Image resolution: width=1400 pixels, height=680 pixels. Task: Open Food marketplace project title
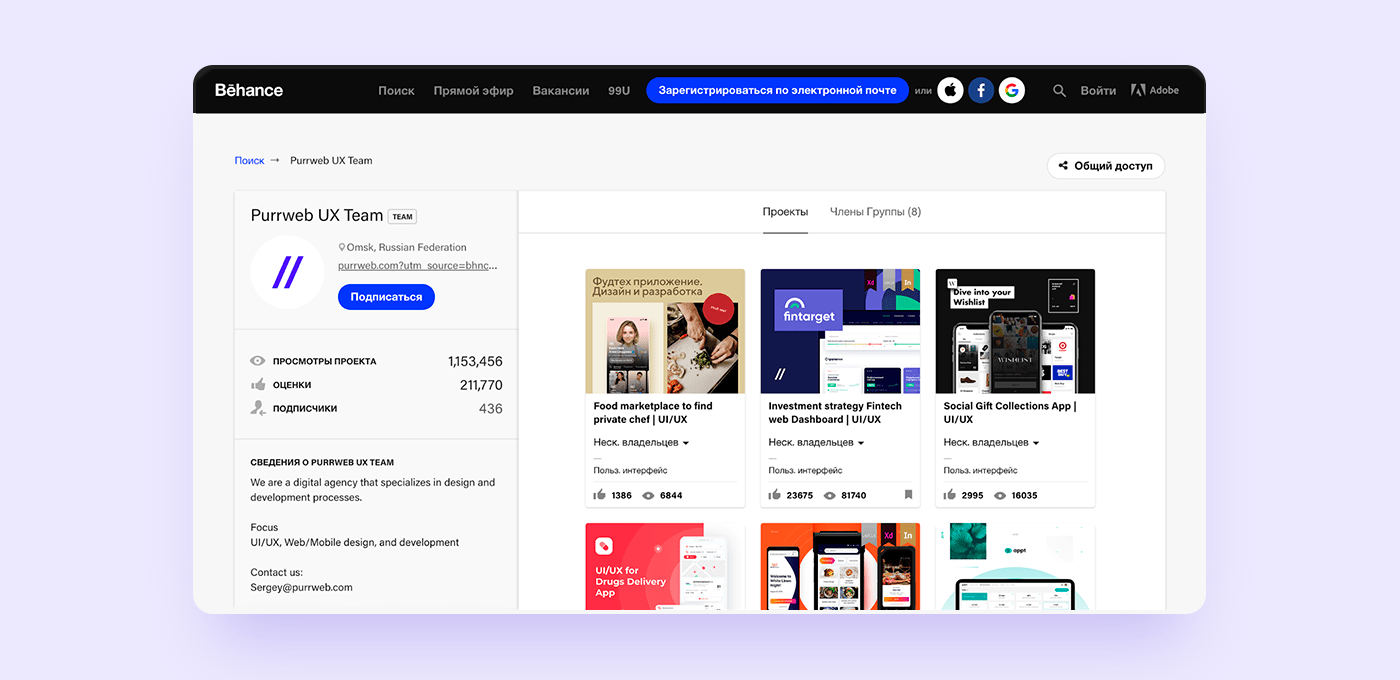click(x=653, y=413)
